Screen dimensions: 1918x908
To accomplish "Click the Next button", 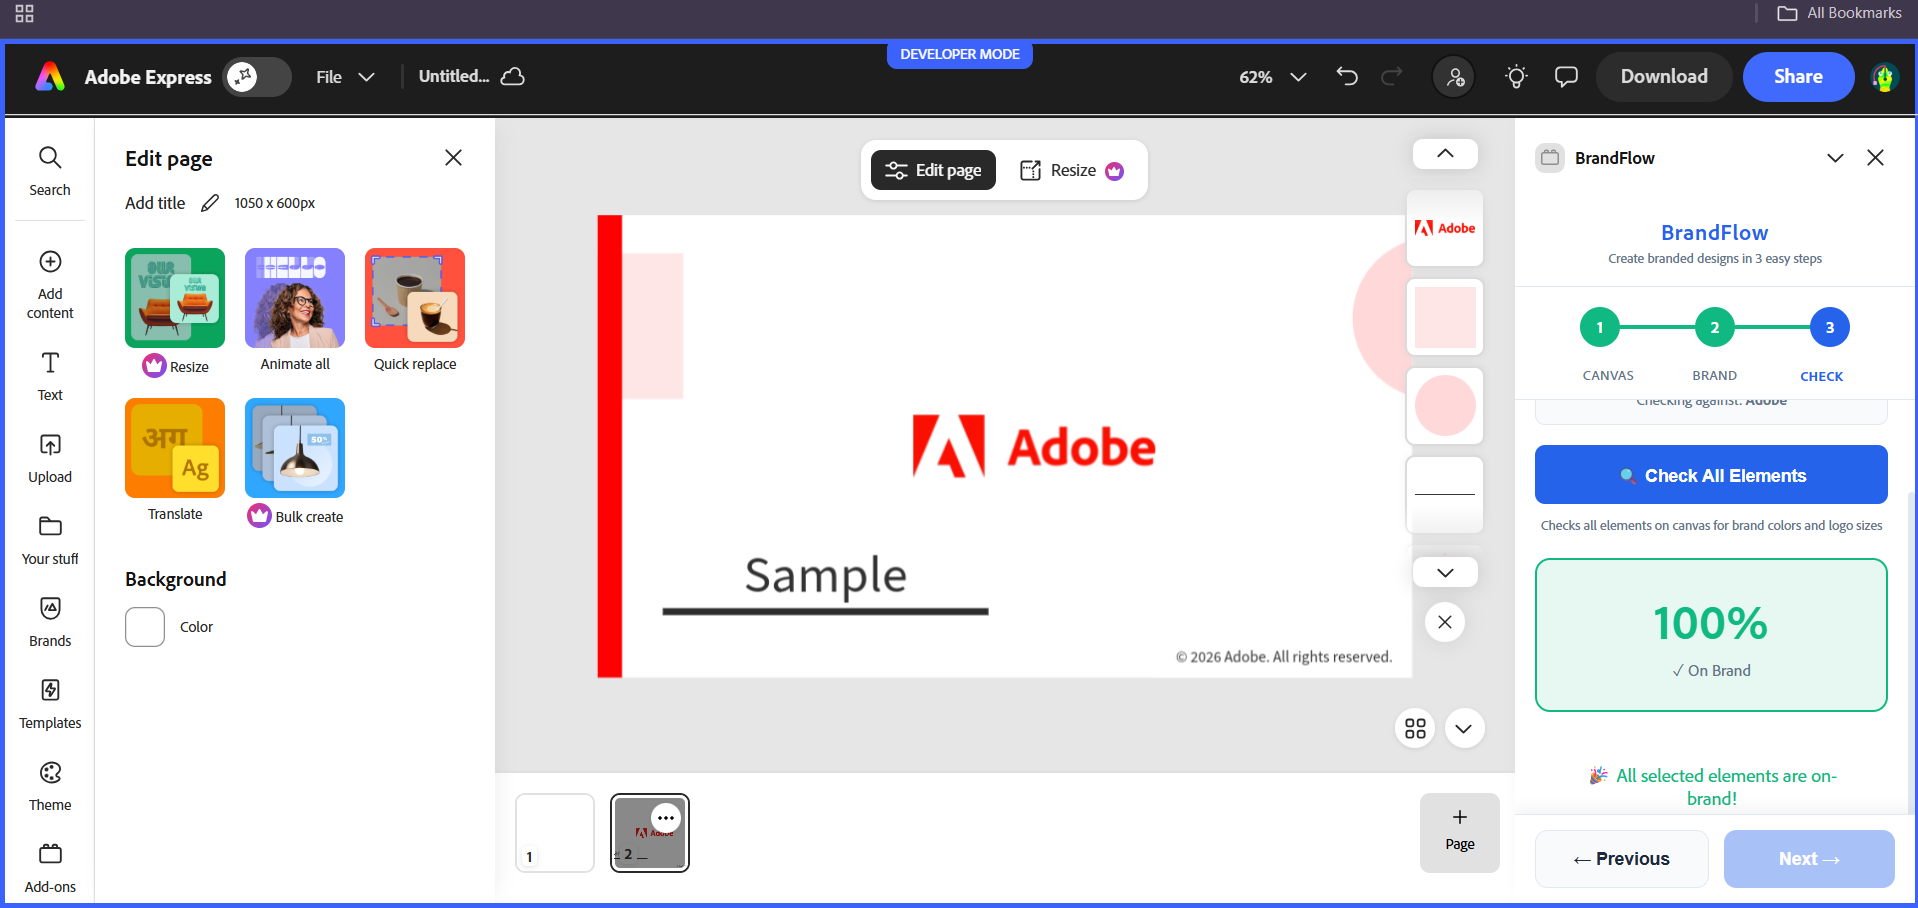I will click(x=1809, y=859).
